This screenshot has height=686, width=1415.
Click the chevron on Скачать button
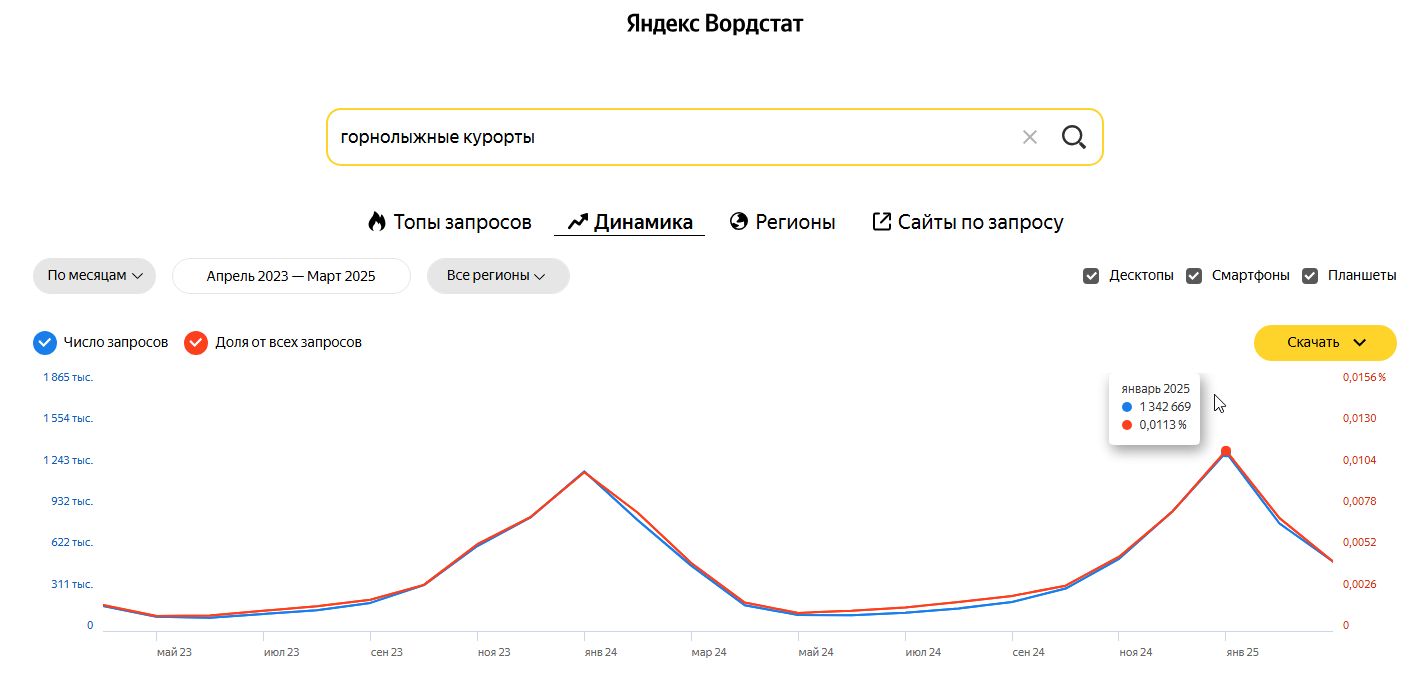pyautogui.click(x=1359, y=343)
